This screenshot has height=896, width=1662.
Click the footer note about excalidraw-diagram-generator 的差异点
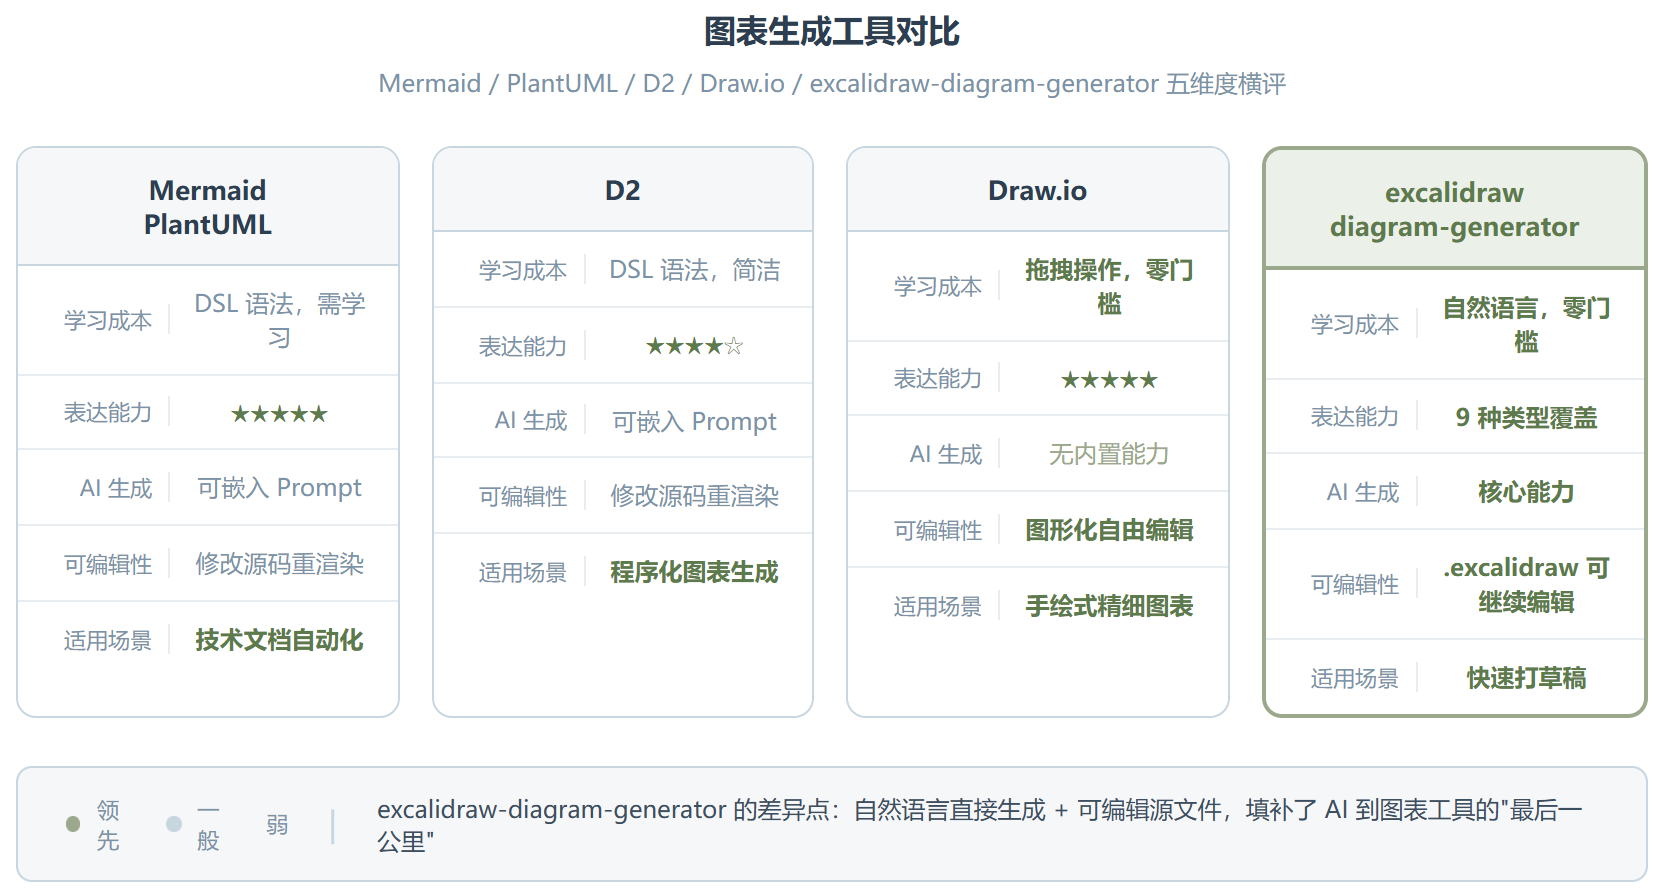click(980, 825)
